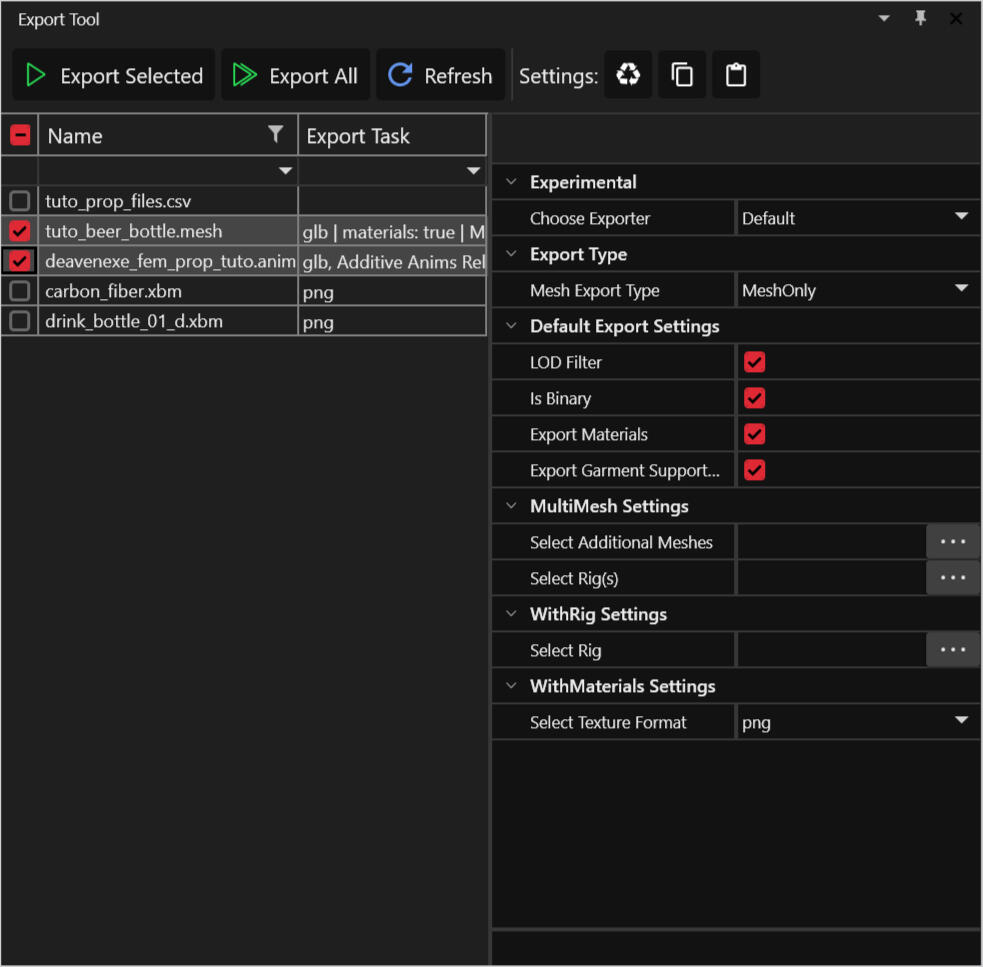Click the pin icon in title bar

920,19
